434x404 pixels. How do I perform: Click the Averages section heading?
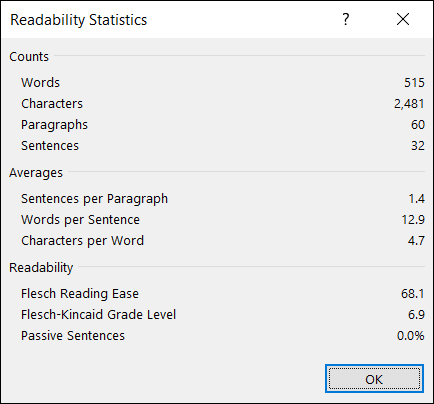coord(36,173)
